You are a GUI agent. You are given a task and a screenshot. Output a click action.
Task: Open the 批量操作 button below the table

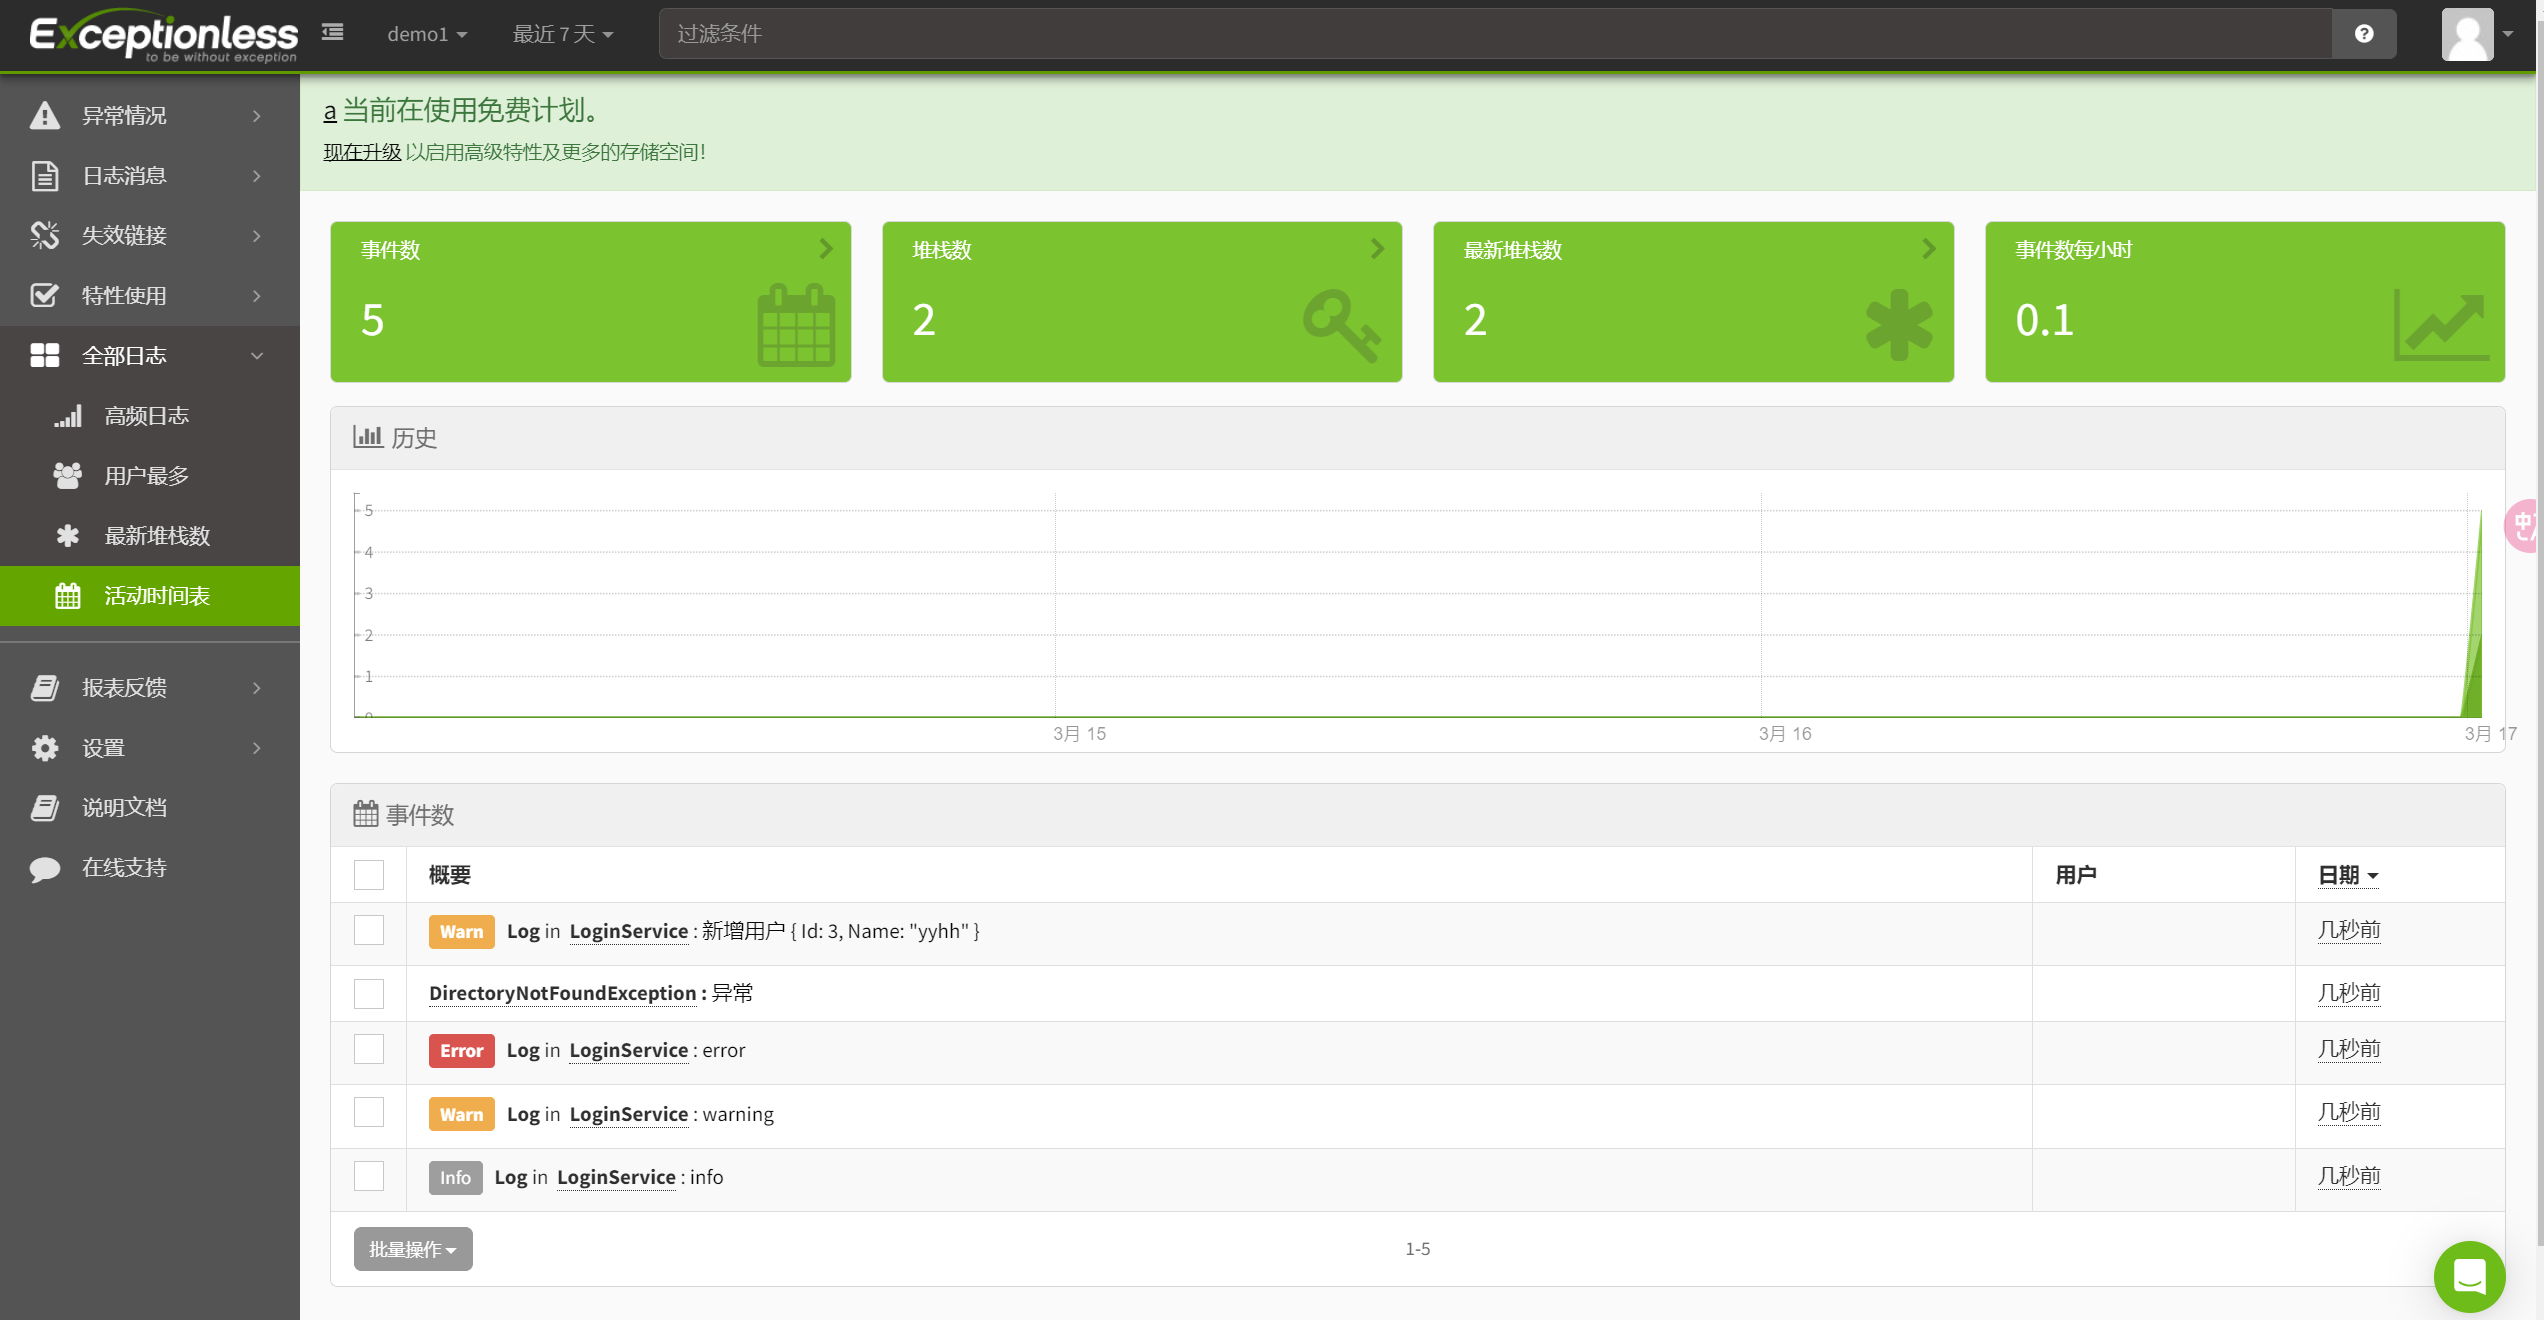click(x=412, y=1249)
